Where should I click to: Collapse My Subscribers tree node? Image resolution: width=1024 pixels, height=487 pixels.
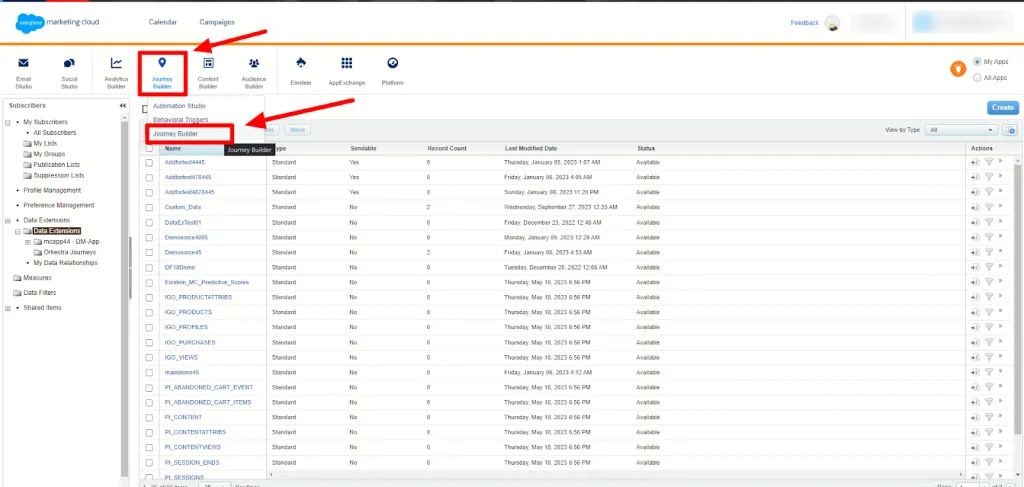pos(8,122)
